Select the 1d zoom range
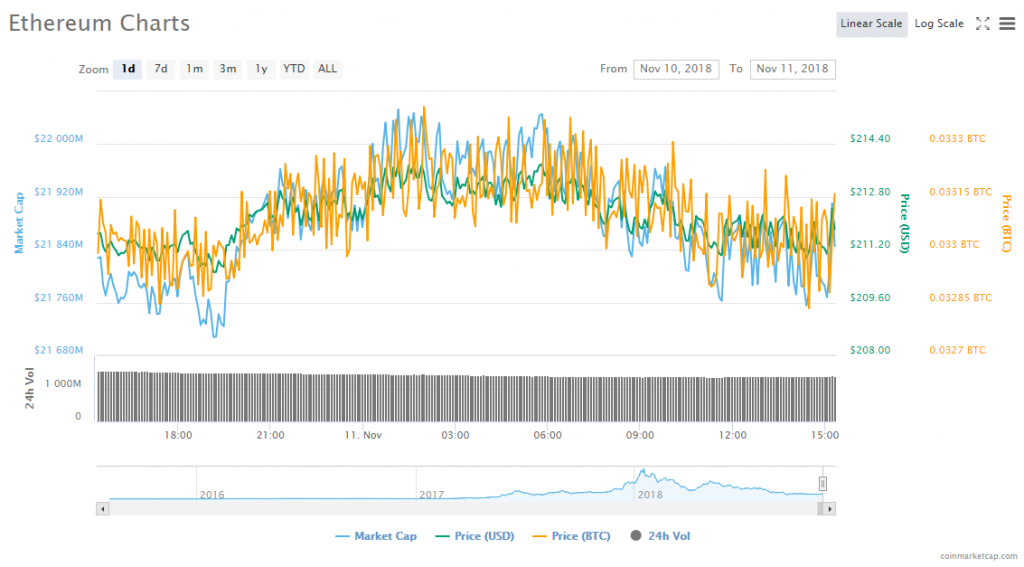Screen dimensions: 1024x567 point(127,69)
